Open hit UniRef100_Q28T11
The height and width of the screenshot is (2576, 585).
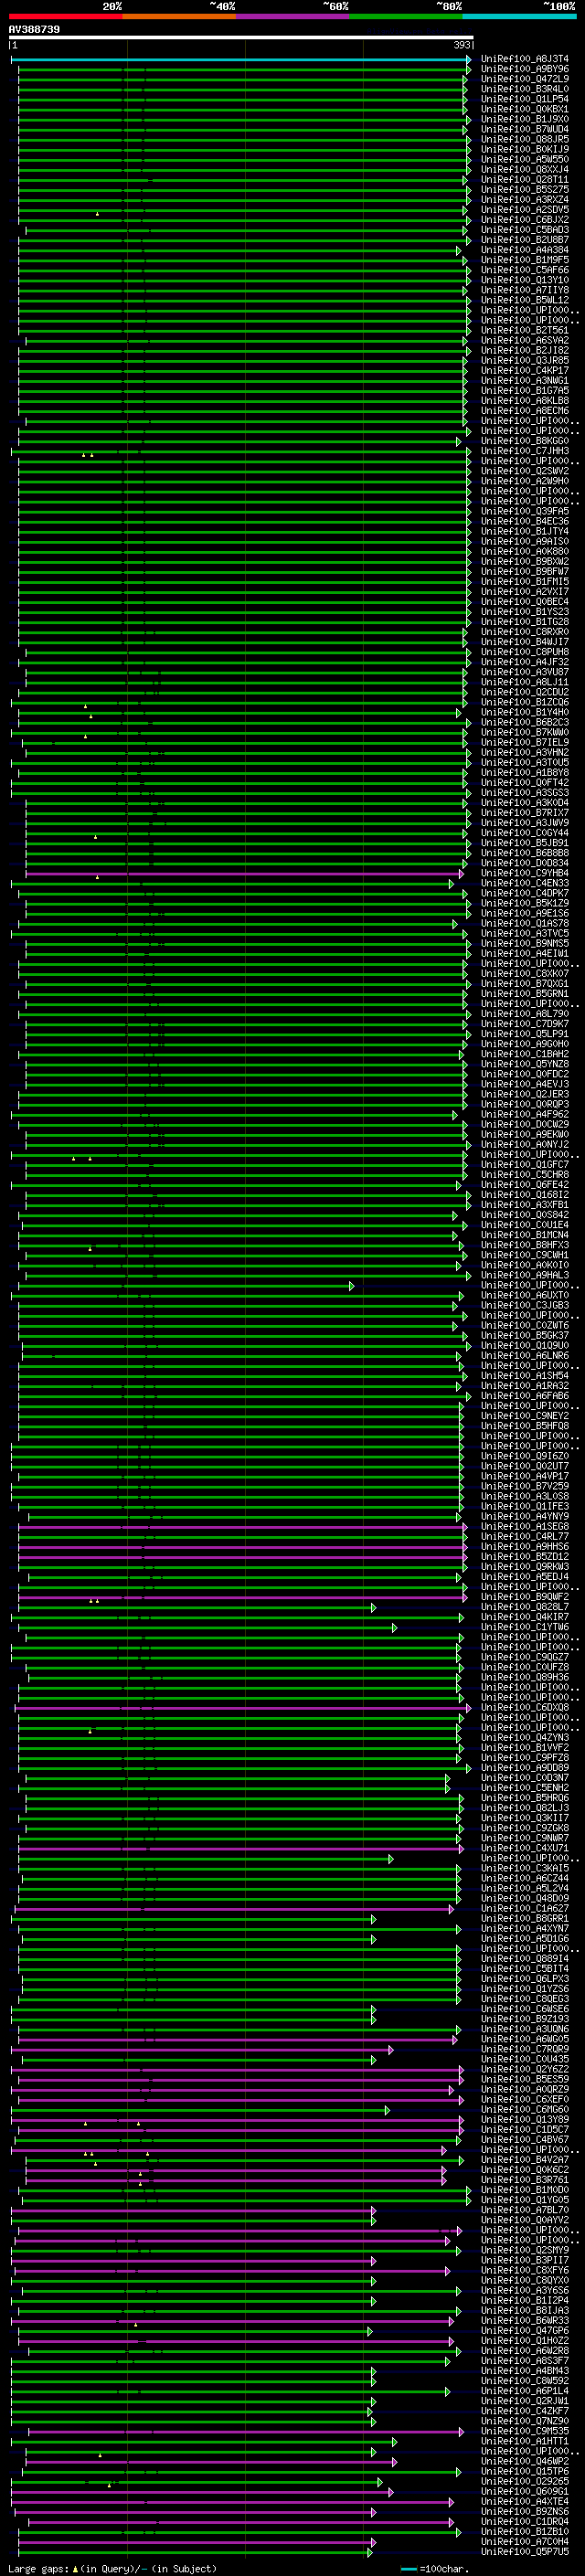point(525,179)
